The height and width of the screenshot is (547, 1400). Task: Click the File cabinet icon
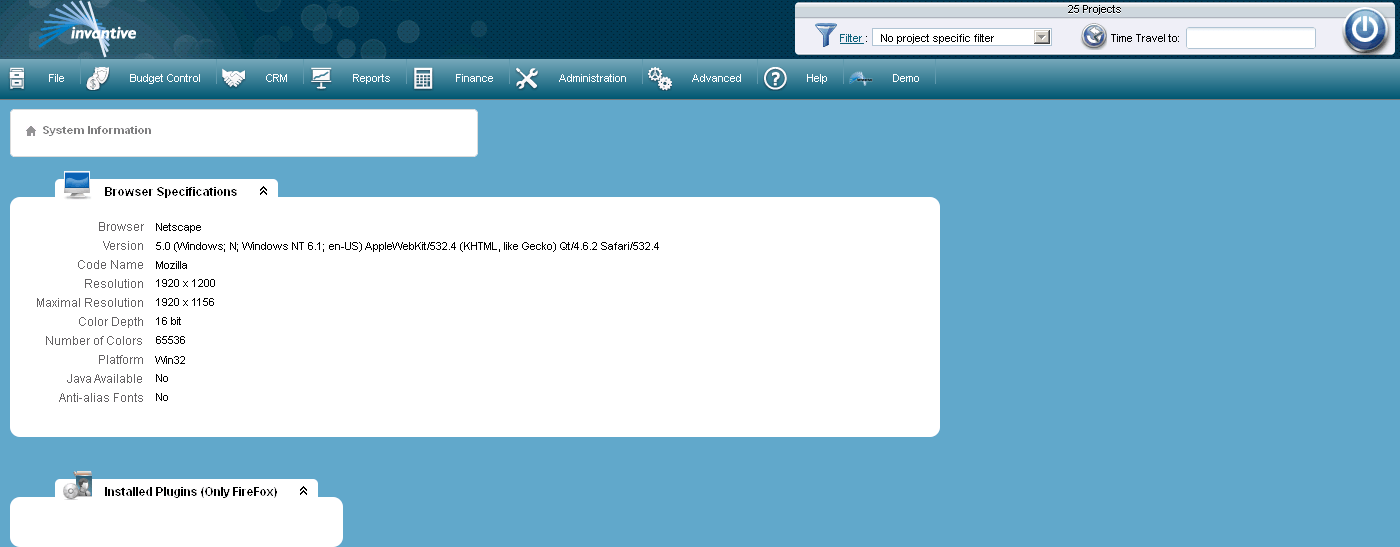tap(17, 78)
